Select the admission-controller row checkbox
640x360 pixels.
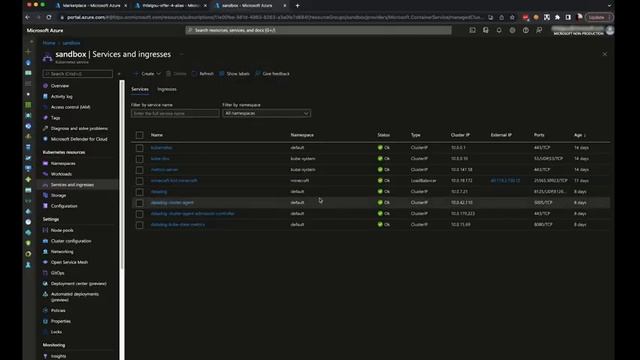[140, 214]
